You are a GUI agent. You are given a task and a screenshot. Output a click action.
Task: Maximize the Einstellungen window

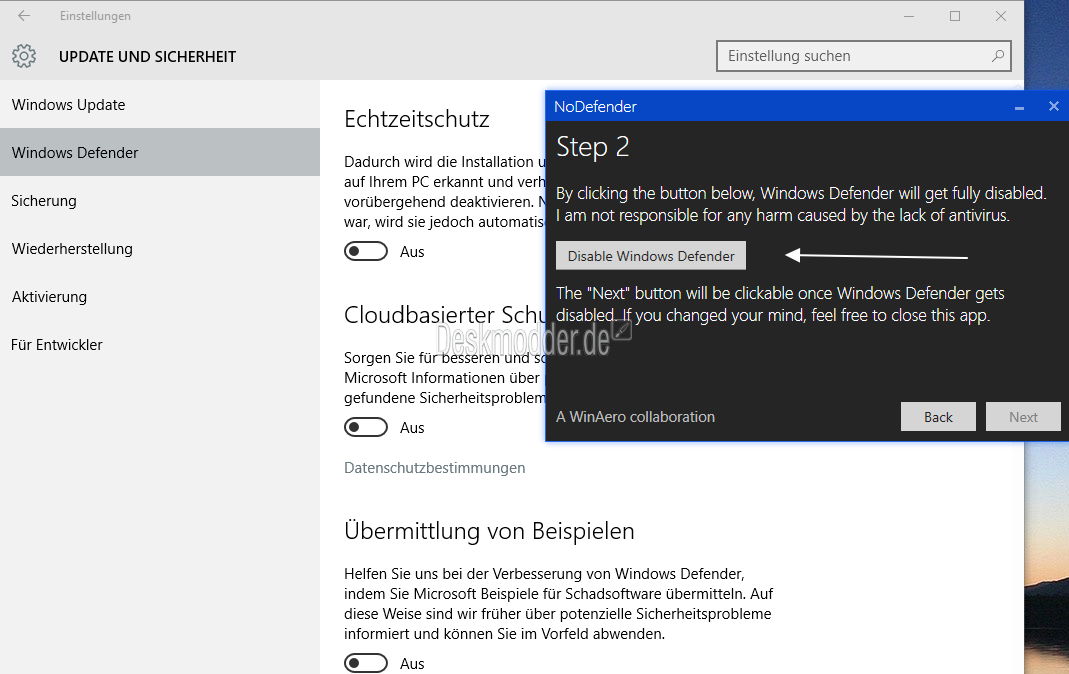pyautogui.click(x=954, y=16)
